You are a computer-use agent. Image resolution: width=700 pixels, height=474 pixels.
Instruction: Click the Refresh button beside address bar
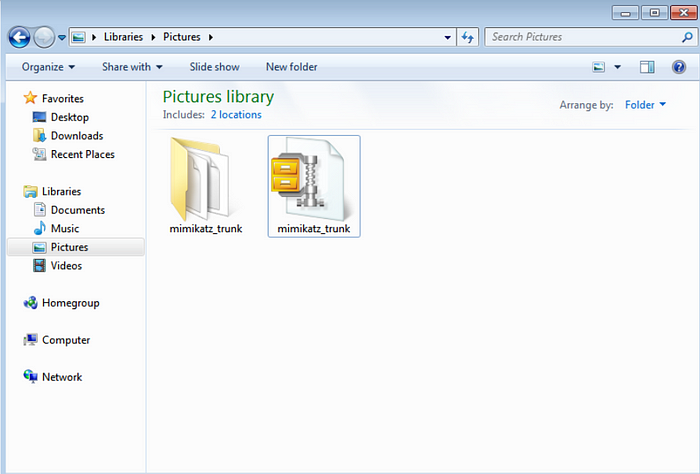click(x=467, y=37)
